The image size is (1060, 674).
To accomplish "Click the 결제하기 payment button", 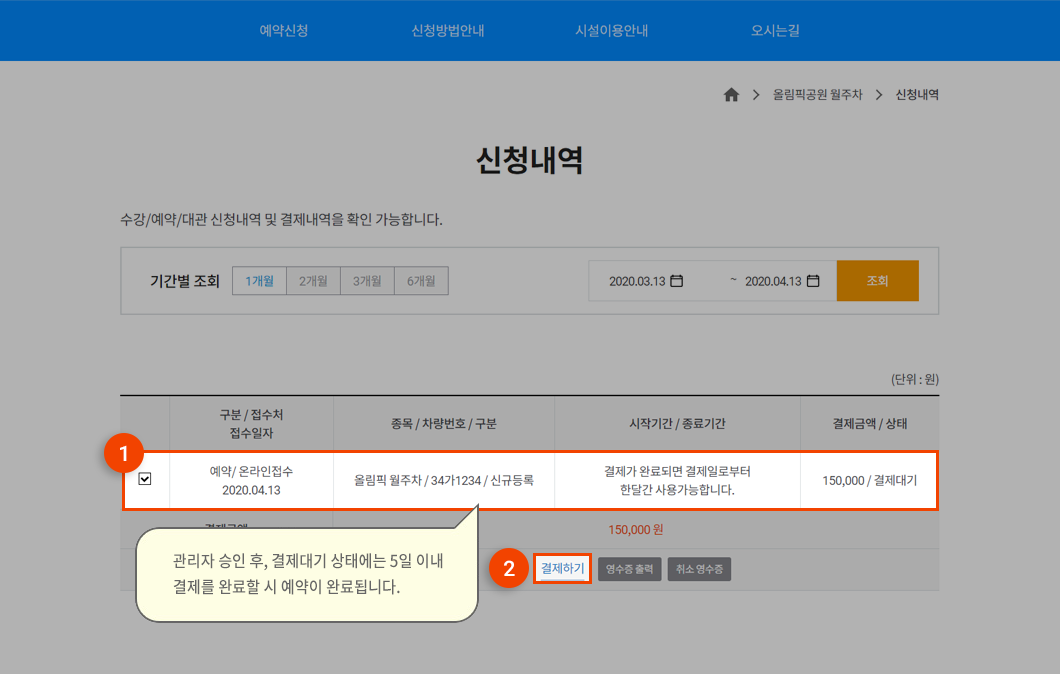I will pos(562,569).
